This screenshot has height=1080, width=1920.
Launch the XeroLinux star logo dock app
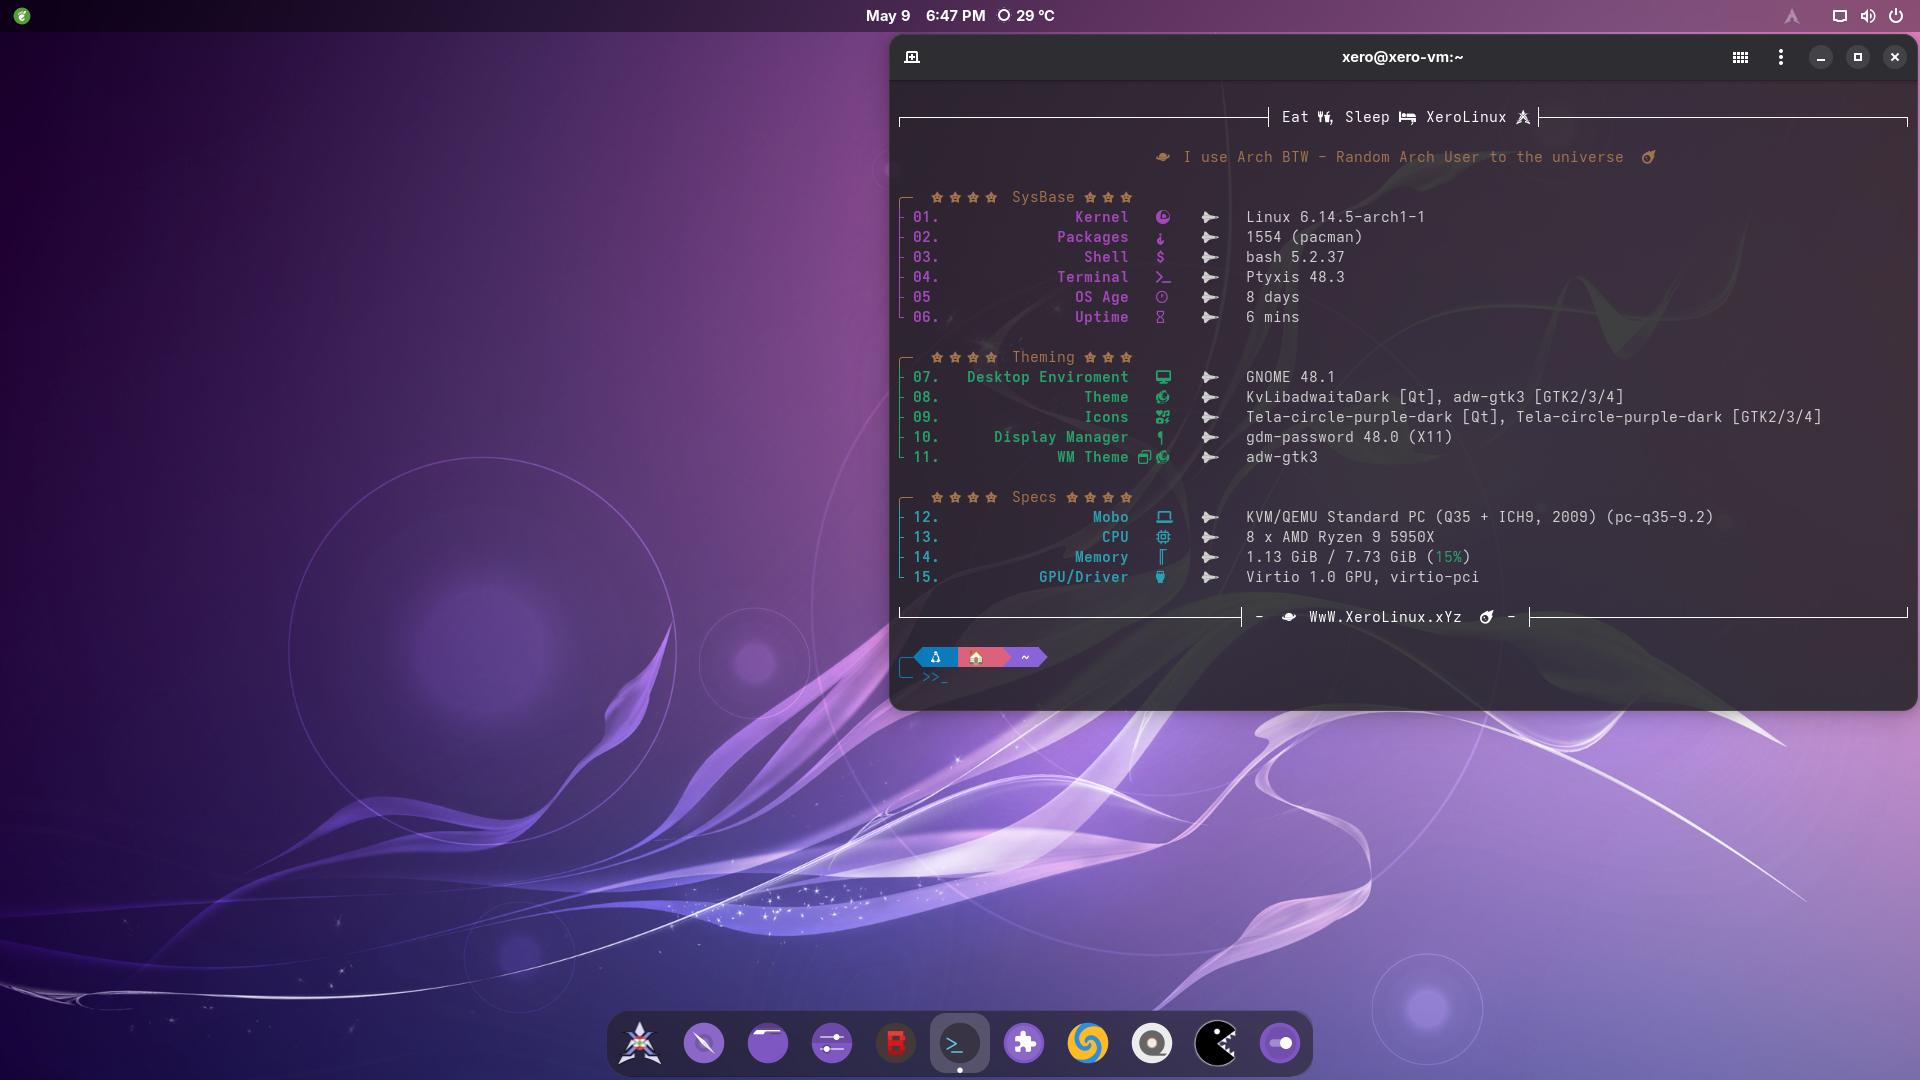640,1043
